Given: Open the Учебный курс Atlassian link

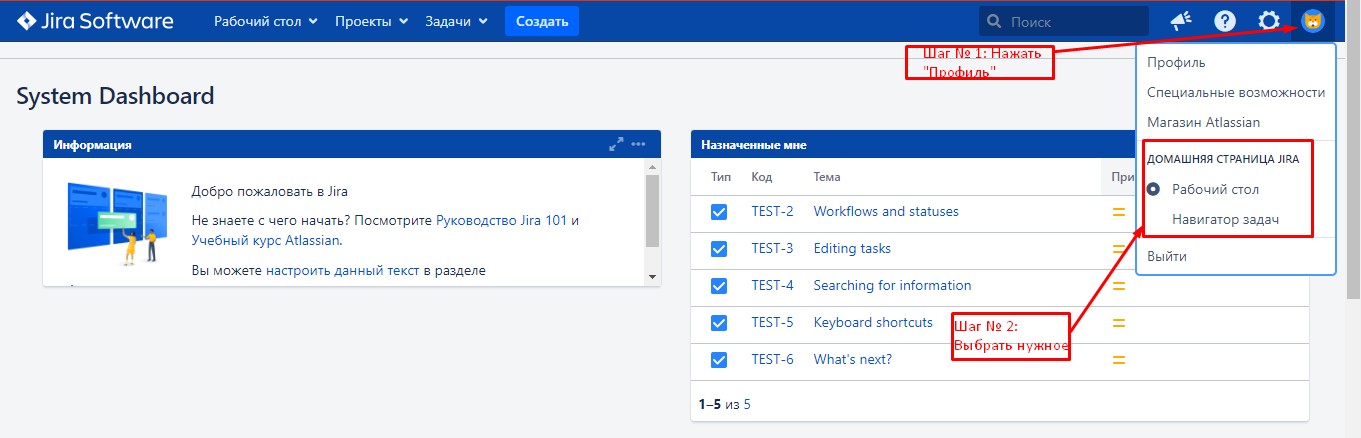Looking at the screenshot, I should [265, 240].
